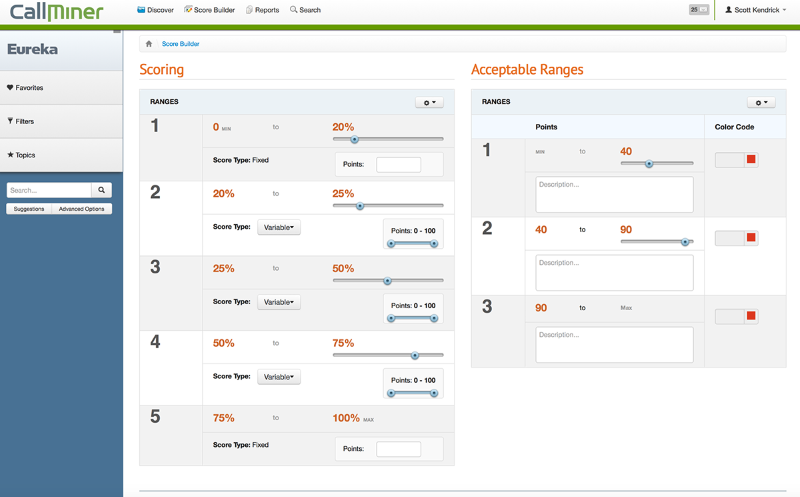
Task: Collapse the Eureka sidebar using the handle icon
Action: click(117, 32)
